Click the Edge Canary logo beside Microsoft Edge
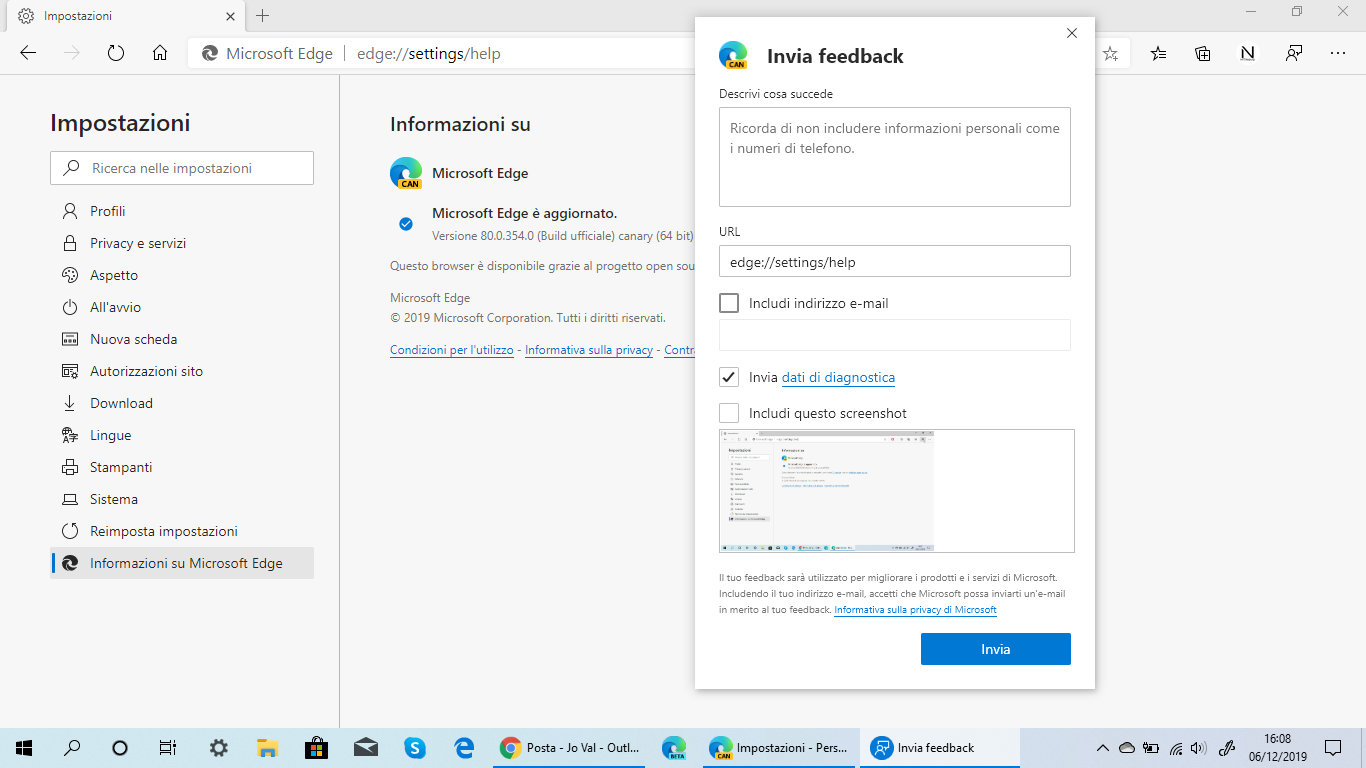The height and width of the screenshot is (768, 1366). 406,173
